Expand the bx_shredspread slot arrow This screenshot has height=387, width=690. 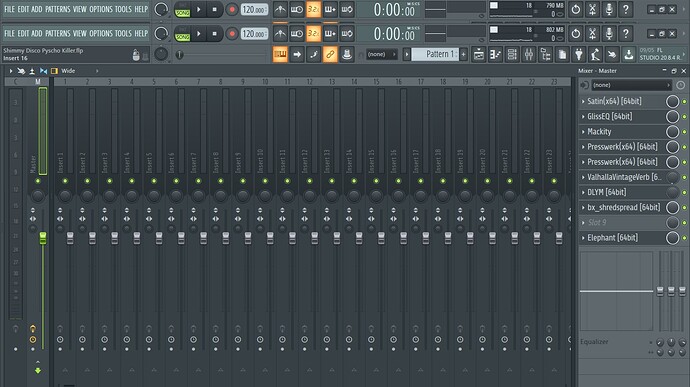point(584,207)
